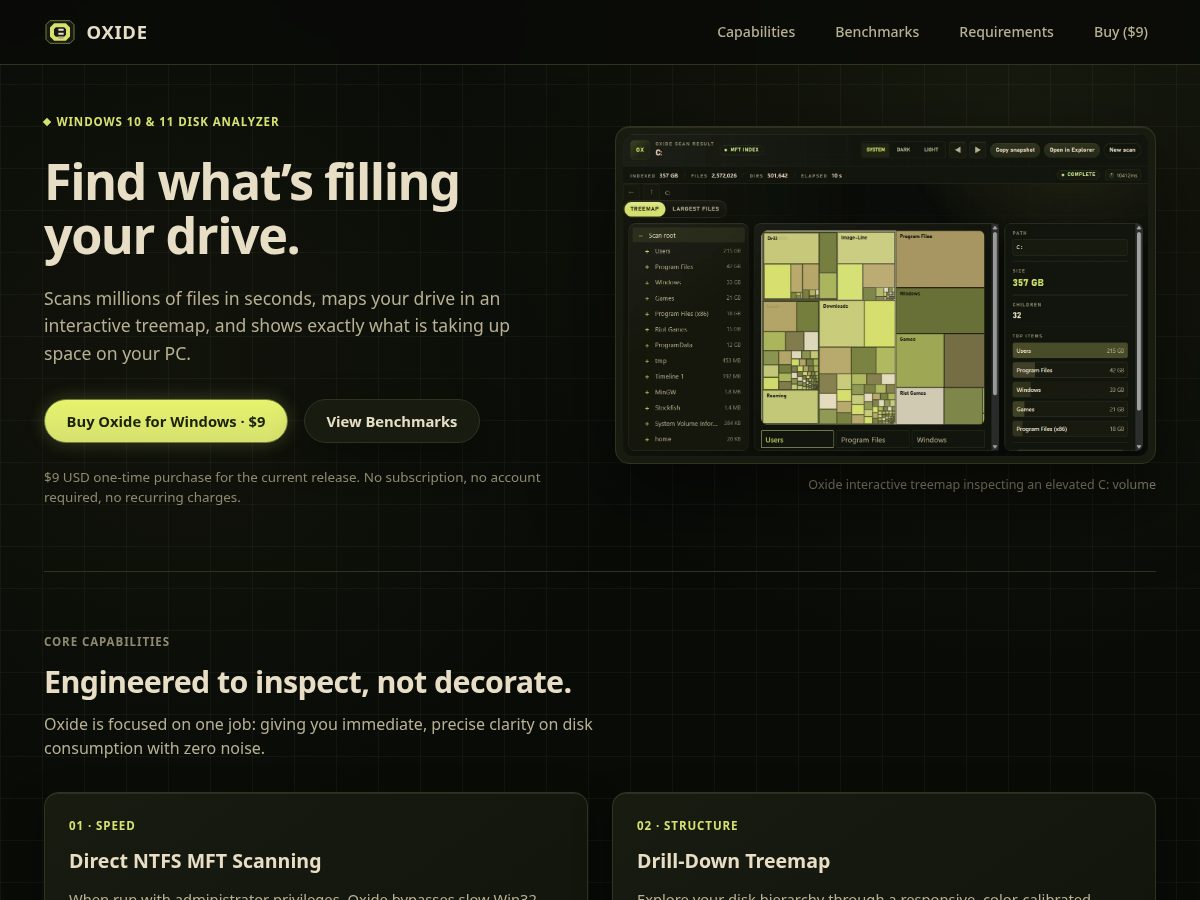Click the up-arrow parent folder icon

651,192
